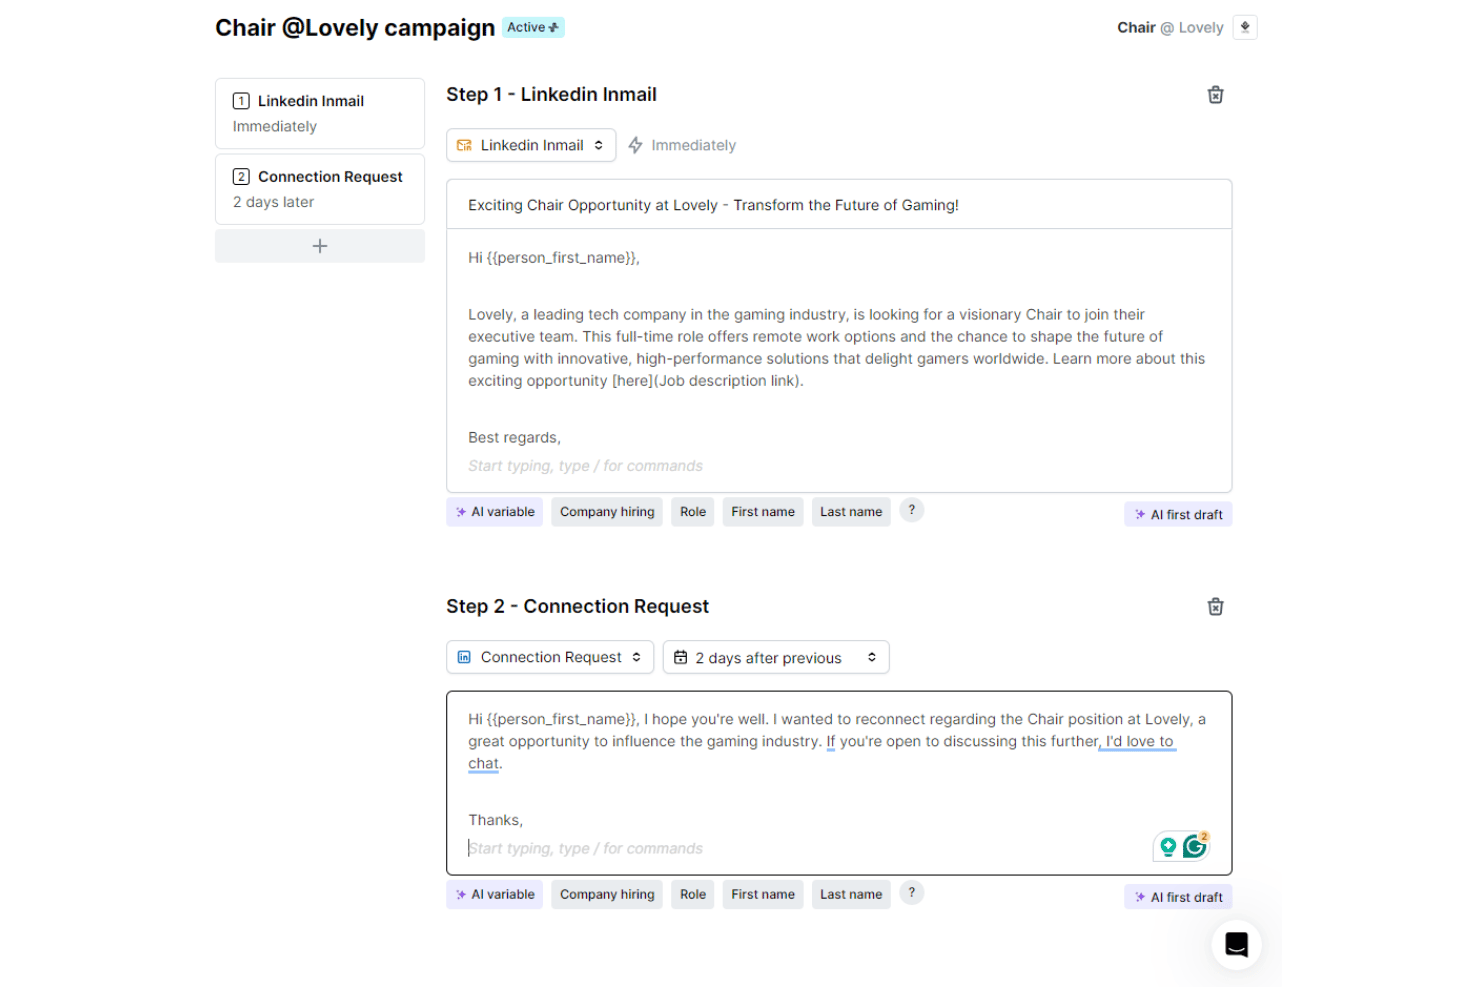Insert First name variable in Step 2
1480x987 pixels.
(x=763, y=894)
